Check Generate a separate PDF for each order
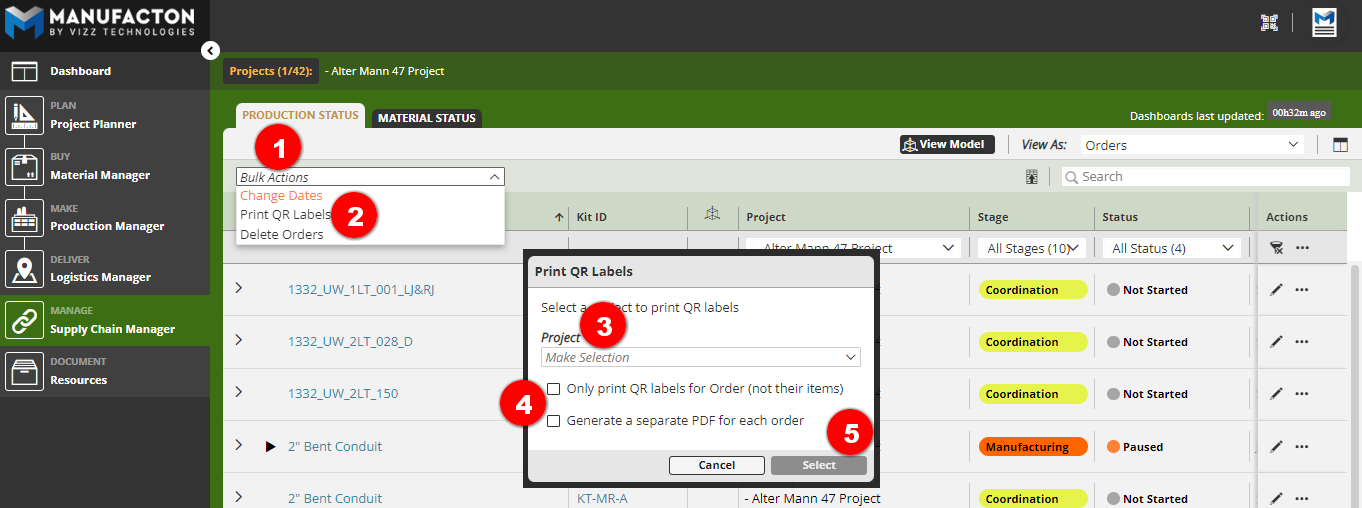1362x508 pixels. 553,421
